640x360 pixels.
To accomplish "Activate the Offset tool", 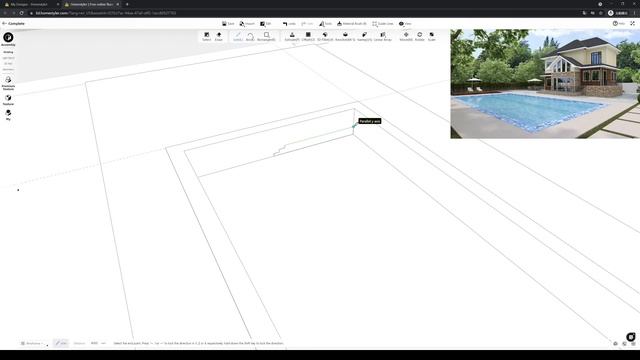I will pos(308,36).
